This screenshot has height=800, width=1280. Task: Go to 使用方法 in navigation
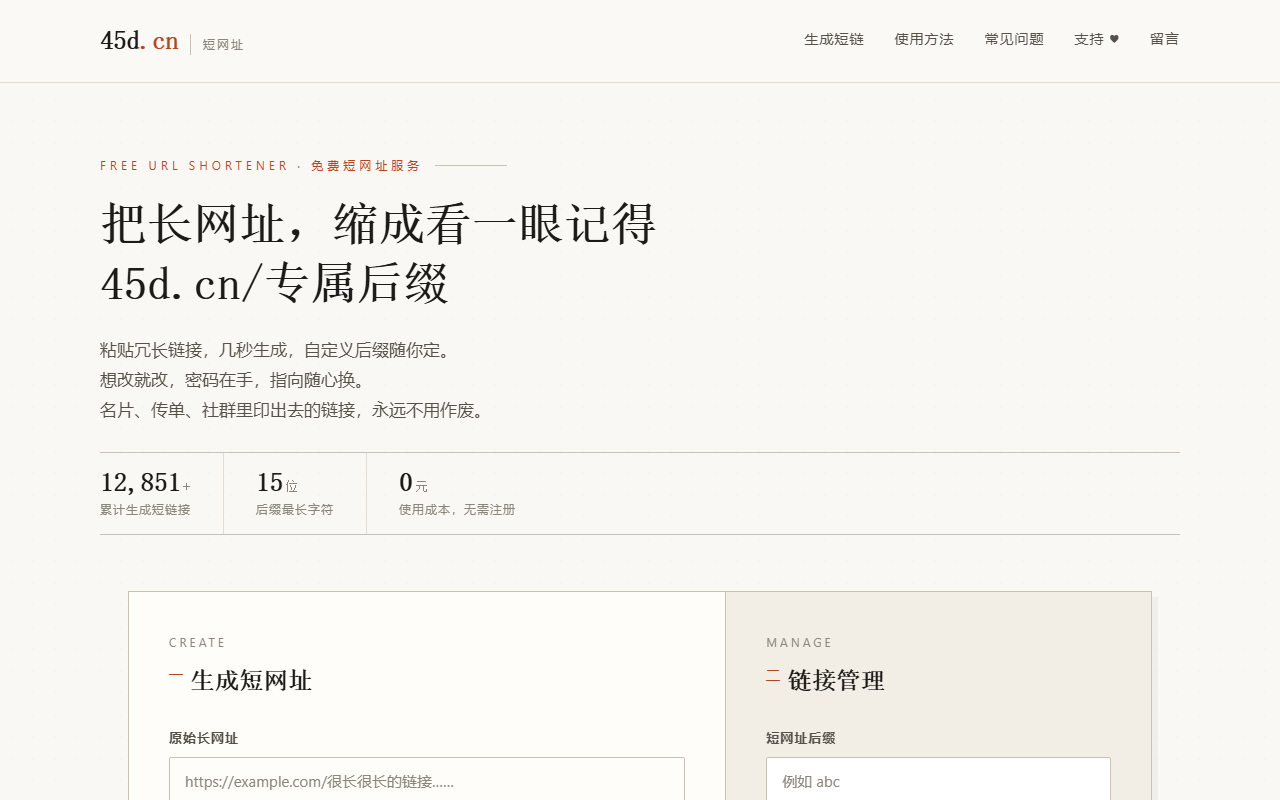click(x=924, y=39)
